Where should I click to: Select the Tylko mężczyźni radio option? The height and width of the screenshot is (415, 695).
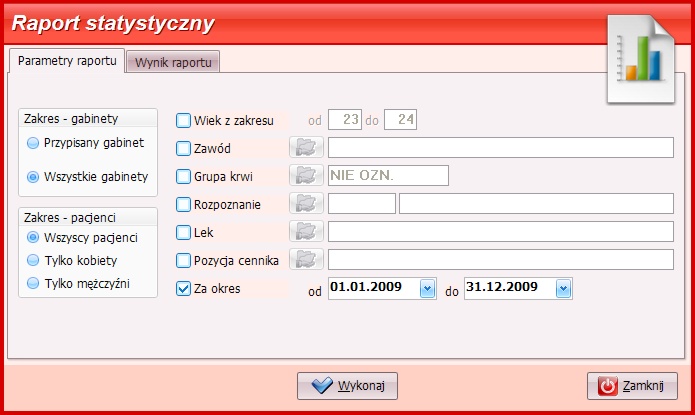tap(34, 283)
